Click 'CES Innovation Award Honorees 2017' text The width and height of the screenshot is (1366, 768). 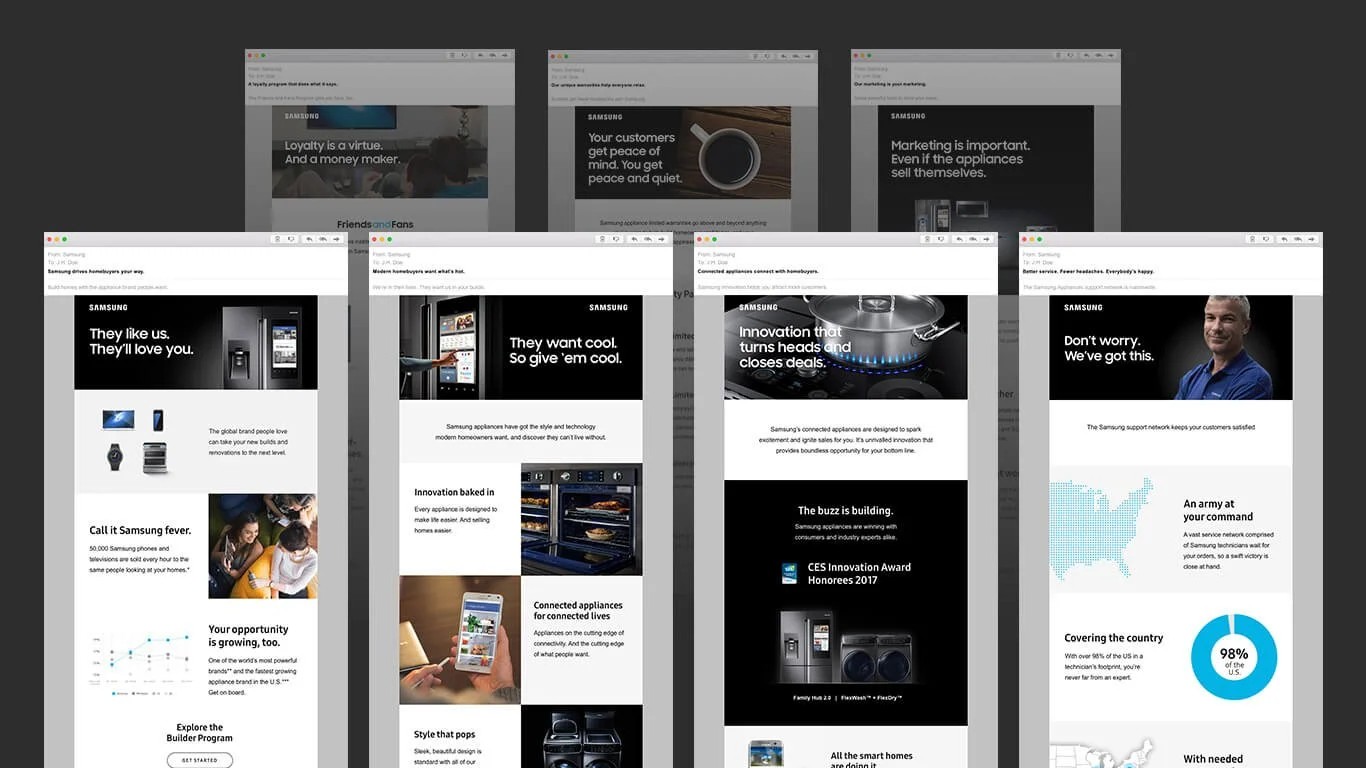[x=860, y=573]
